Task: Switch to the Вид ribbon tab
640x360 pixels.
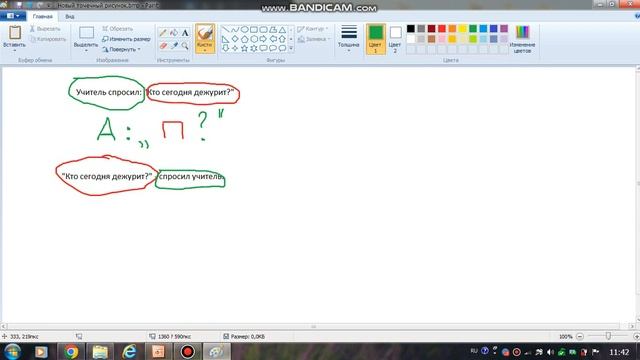Action: click(70, 16)
